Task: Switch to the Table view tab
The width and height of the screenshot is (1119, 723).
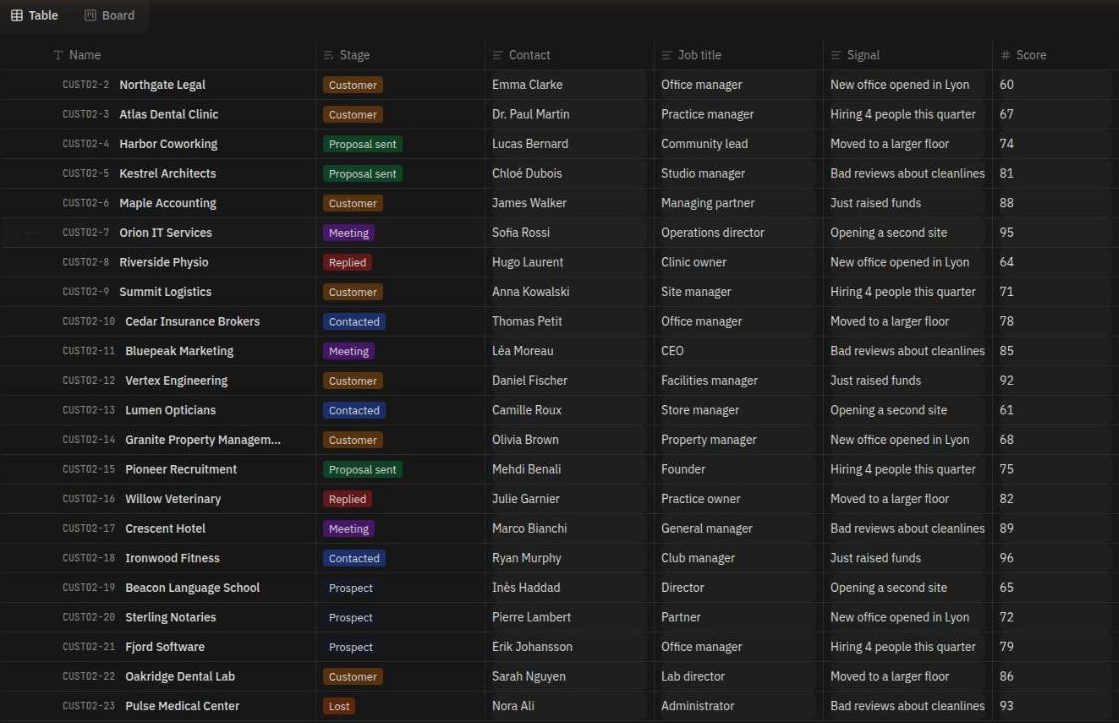Action: [x=34, y=15]
